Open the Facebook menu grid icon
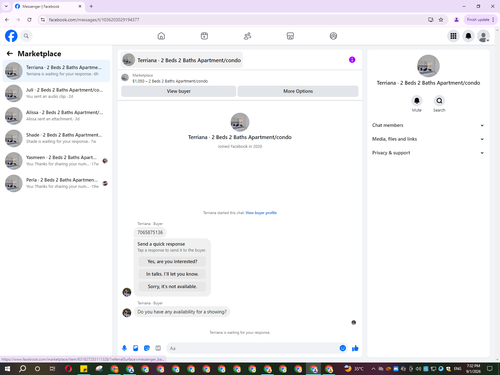 pyautogui.click(x=453, y=36)
